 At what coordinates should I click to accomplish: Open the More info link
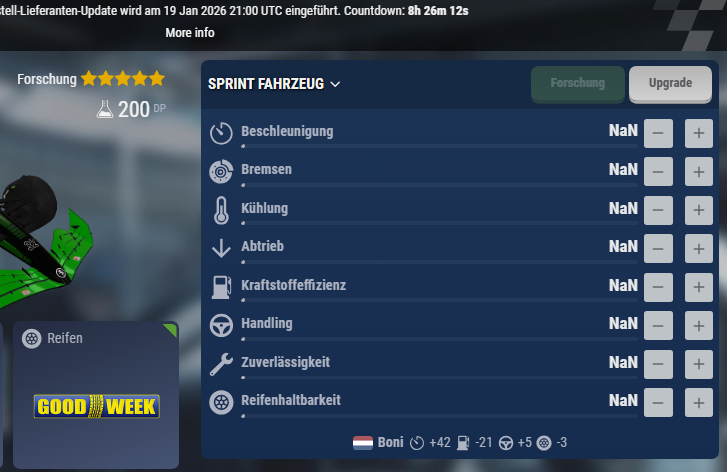(x=190, y=33)
